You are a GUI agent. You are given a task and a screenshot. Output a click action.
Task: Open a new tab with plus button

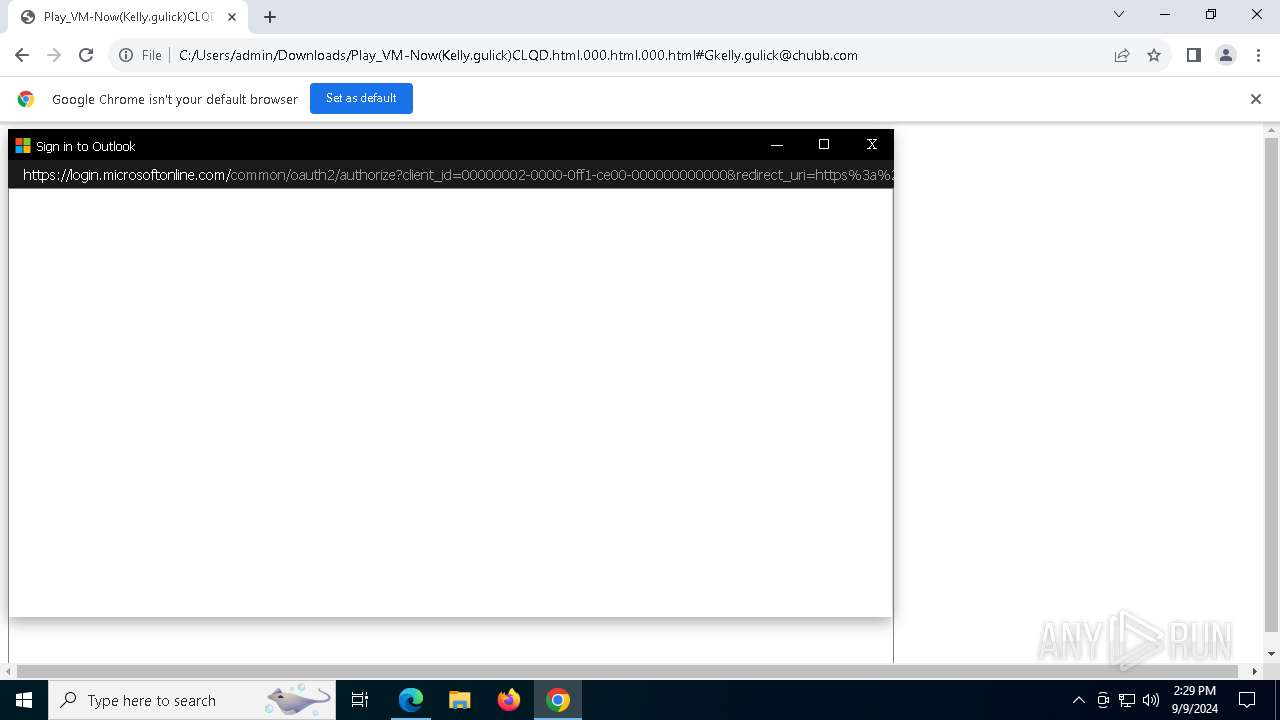[270, 17]
